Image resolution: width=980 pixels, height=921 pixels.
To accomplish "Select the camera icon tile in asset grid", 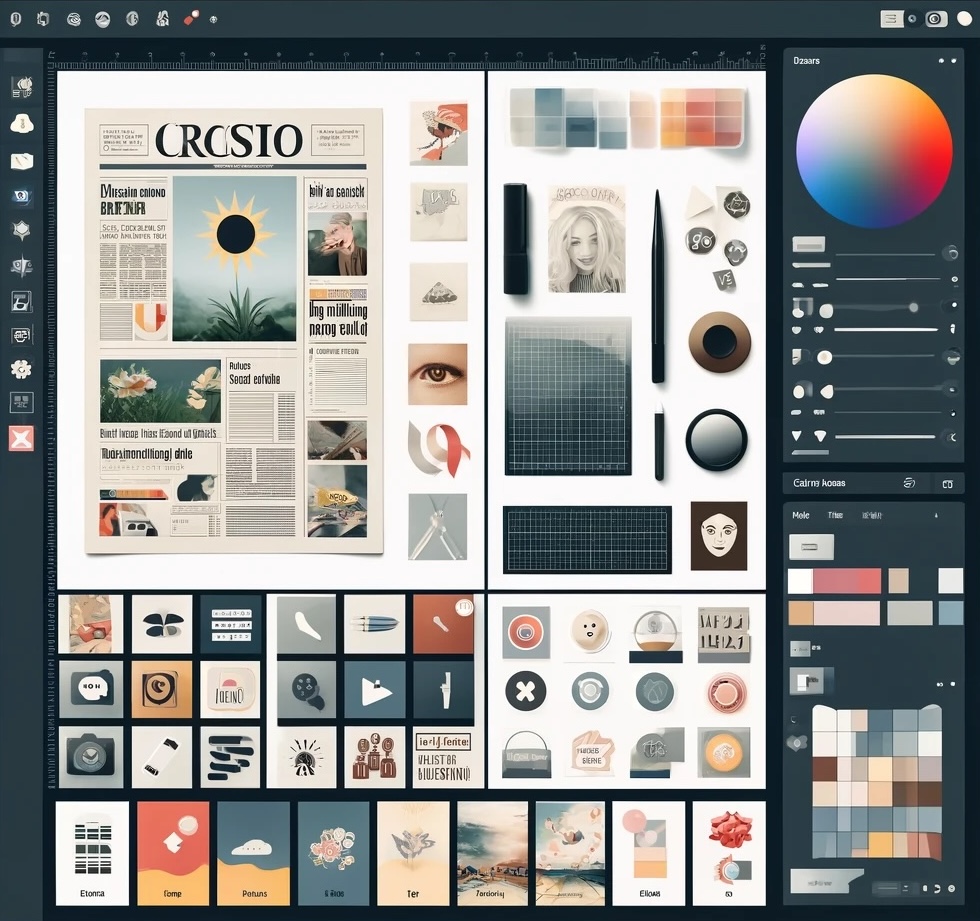I will (90, 757).
